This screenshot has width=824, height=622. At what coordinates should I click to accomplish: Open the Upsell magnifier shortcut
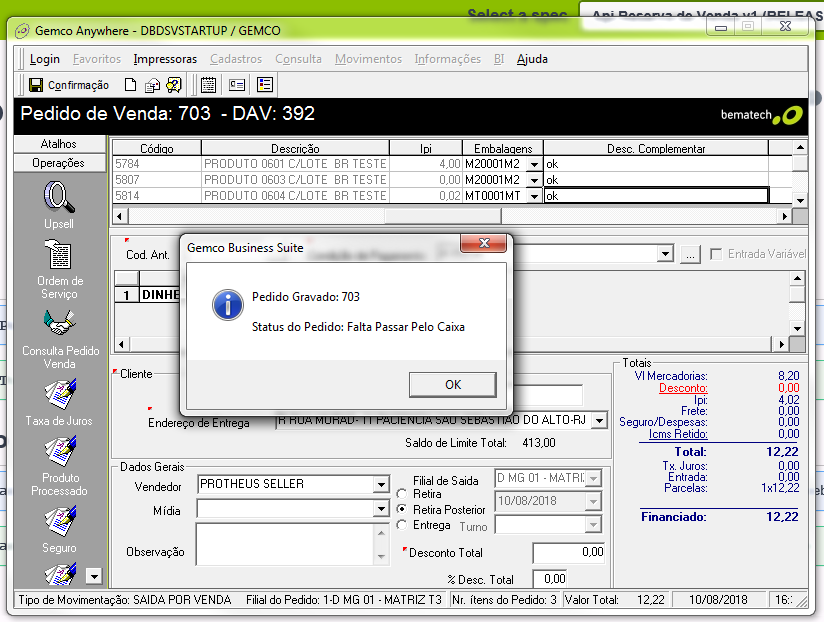coord(59,197)
